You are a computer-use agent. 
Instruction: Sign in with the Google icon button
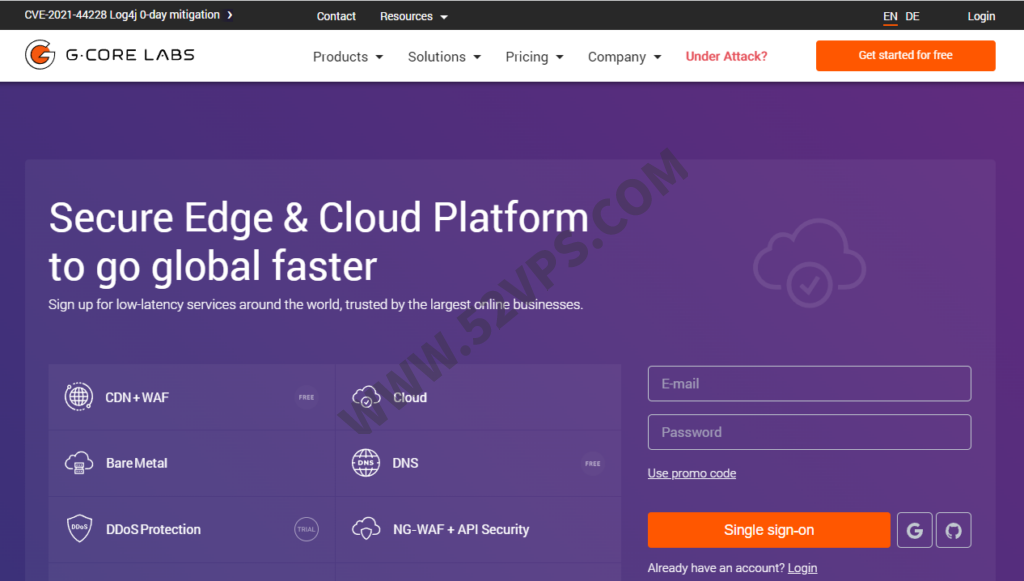914,530
